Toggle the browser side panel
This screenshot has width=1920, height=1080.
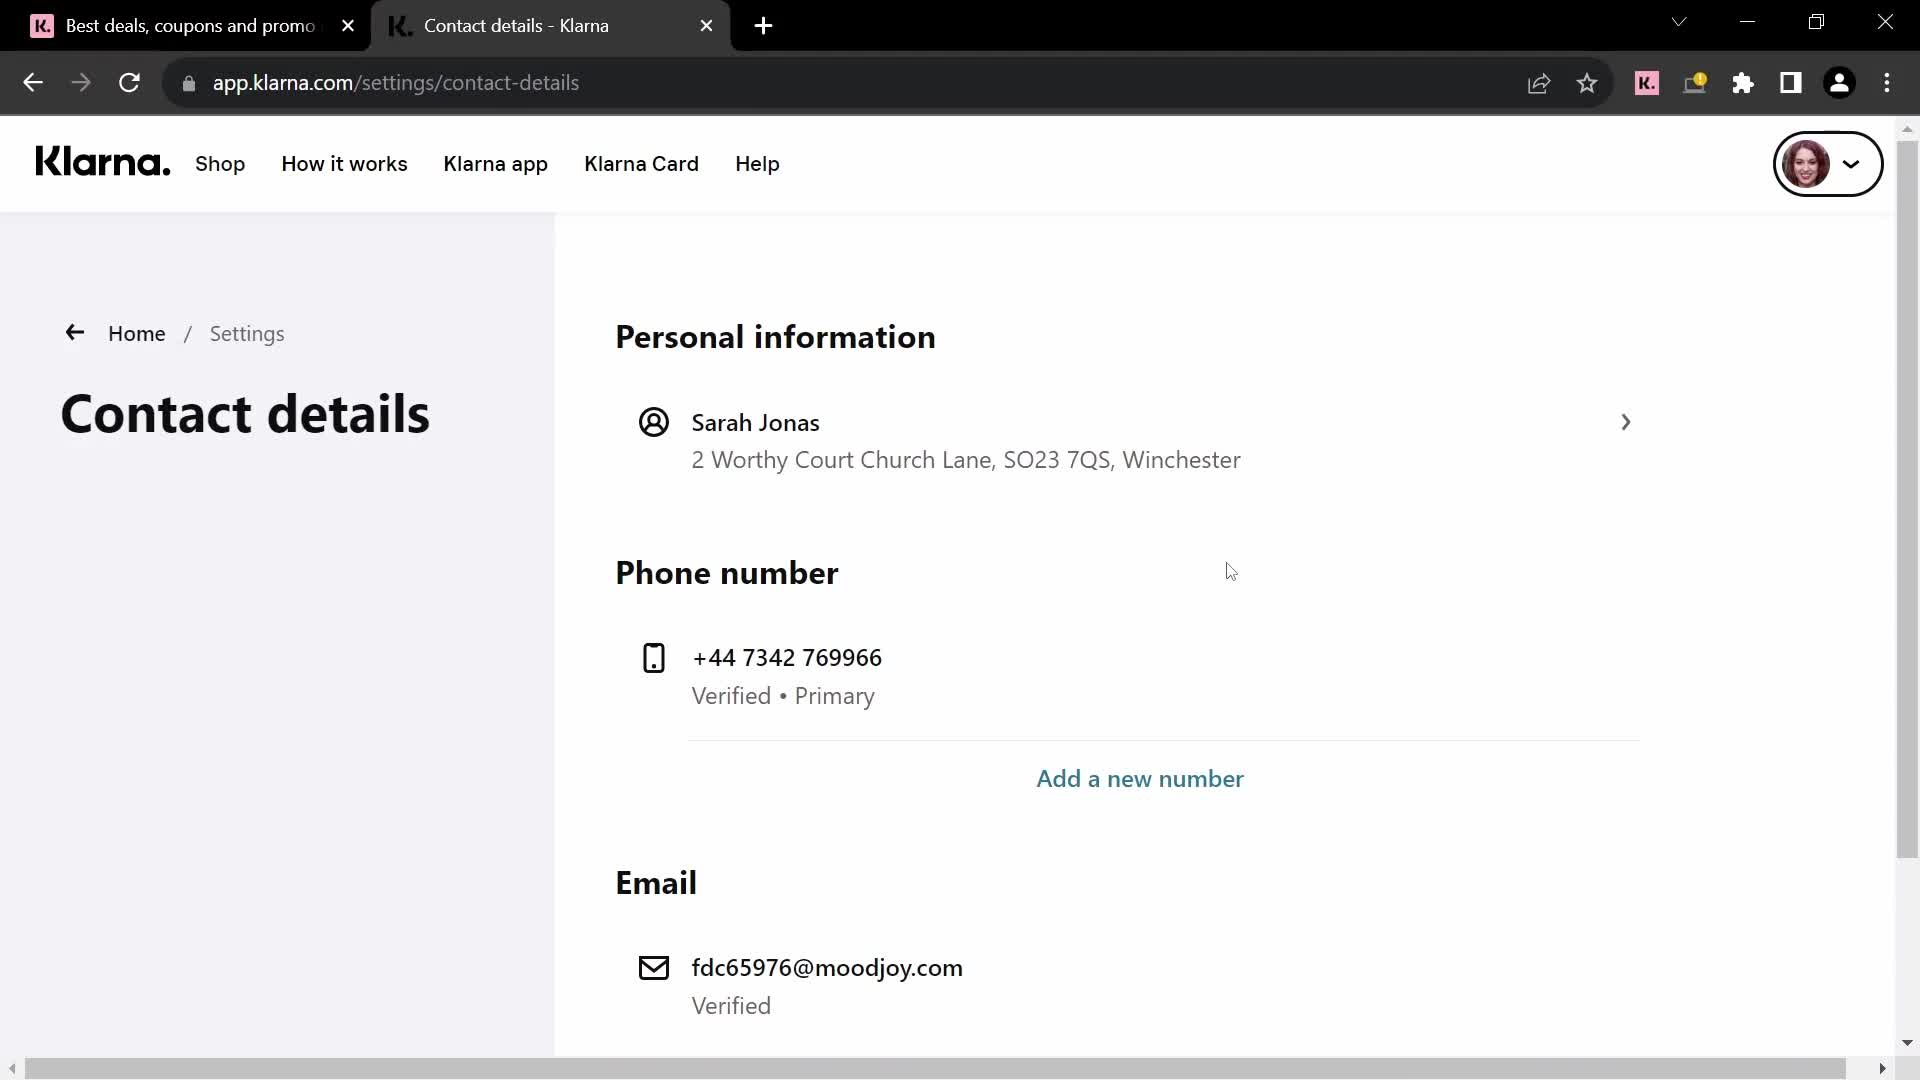(x=1791, y=83)
